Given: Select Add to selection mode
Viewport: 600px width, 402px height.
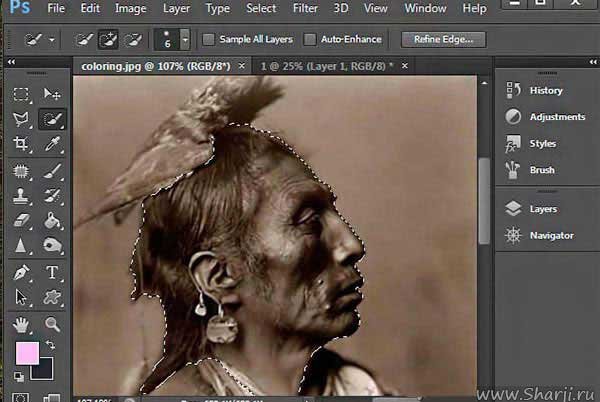Looking at the screenshot, I should pos(109,40).
